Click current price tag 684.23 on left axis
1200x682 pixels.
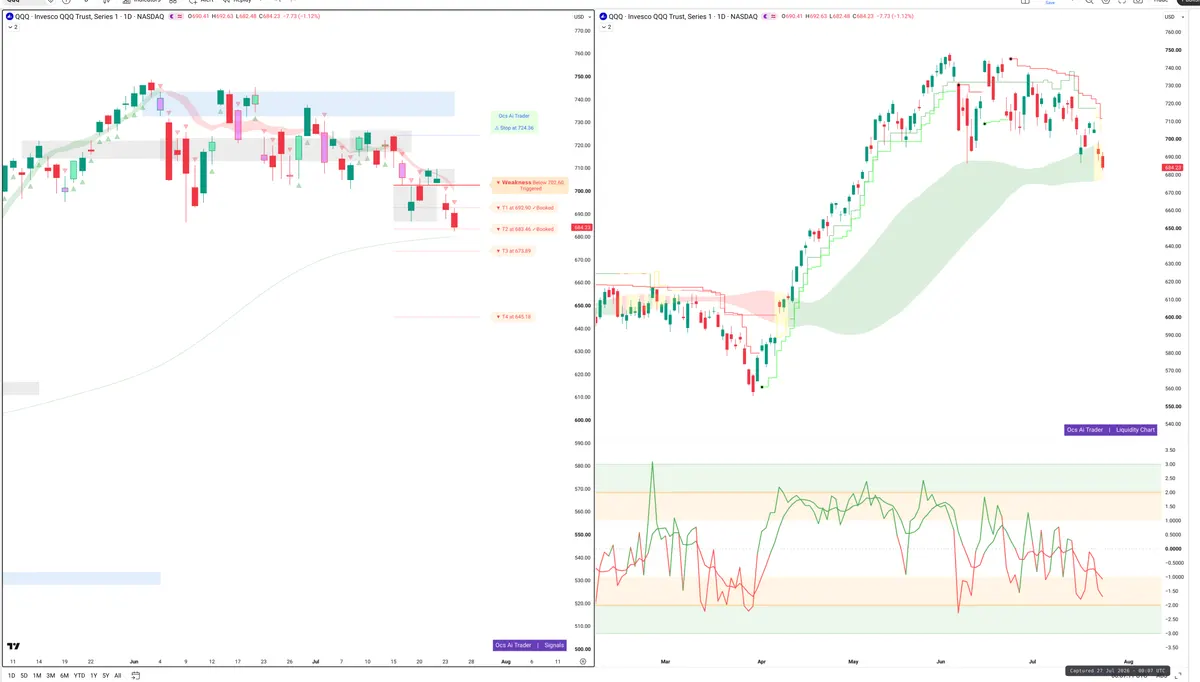coord(580,228)
